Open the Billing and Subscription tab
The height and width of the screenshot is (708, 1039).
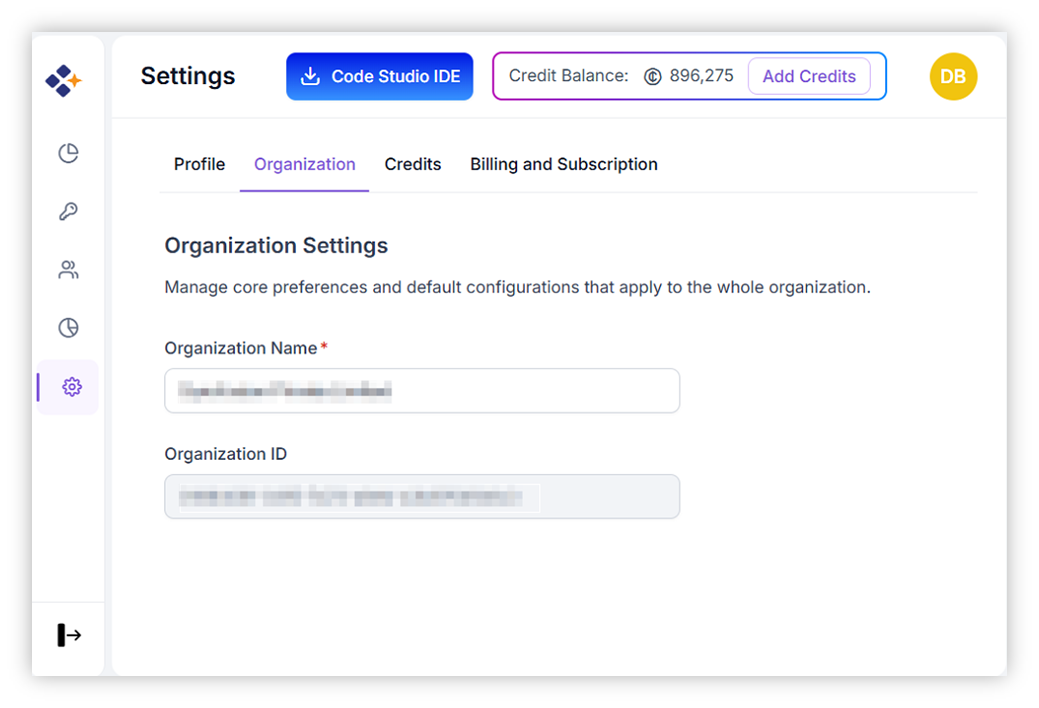pyautogui.click(x=563, y=164)
